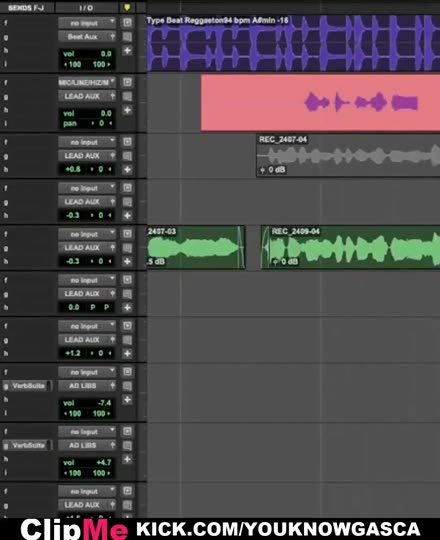Click the plus icon next to +0.6 volume
The image size is (440, 540).
[x=127, y=169]
